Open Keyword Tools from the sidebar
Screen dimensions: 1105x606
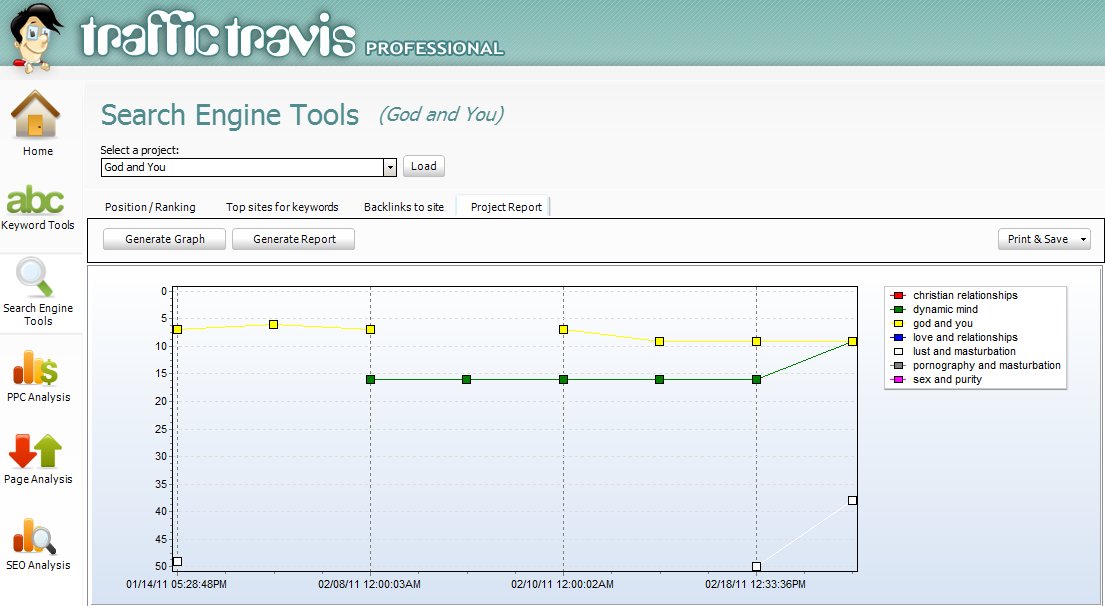click(37, 200)
